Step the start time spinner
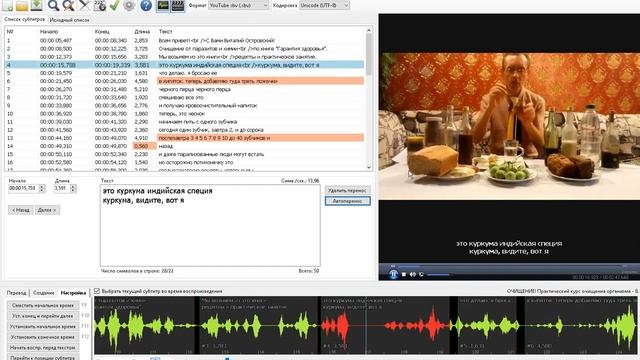The image size is (640, 360). point(42,188)
